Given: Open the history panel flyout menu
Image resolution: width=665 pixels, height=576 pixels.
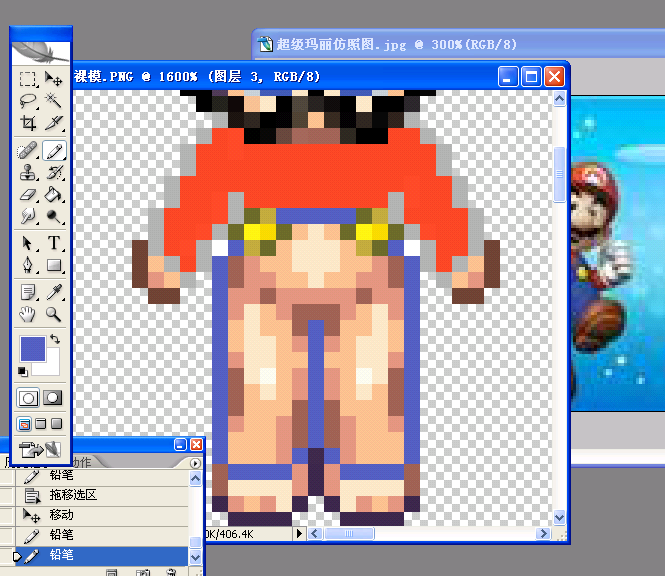Looking at the screenshot, I should [195, 463].
